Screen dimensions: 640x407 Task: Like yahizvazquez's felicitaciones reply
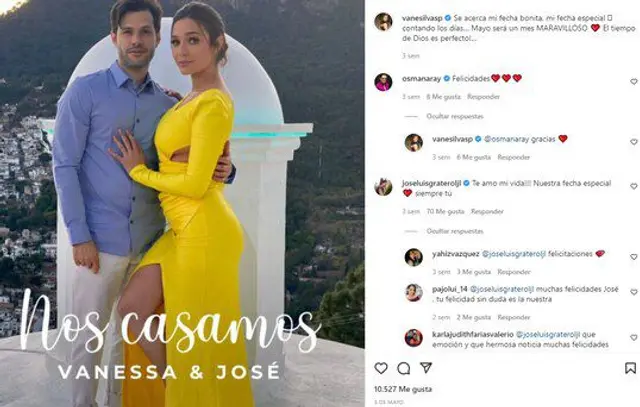(633, 257)
